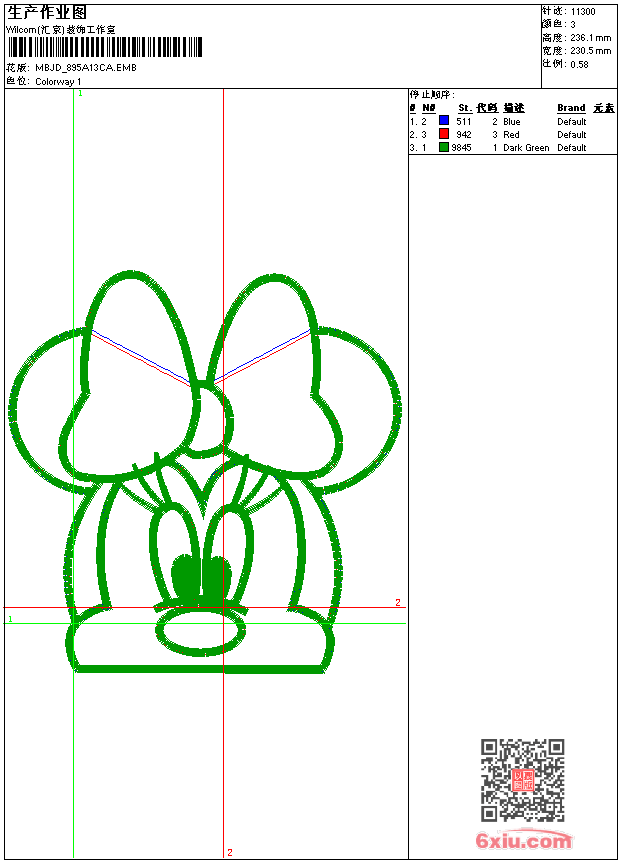Click the dark green swatch for thread 9845
This screenshot has height=860, width=620.
coord(444,147)
